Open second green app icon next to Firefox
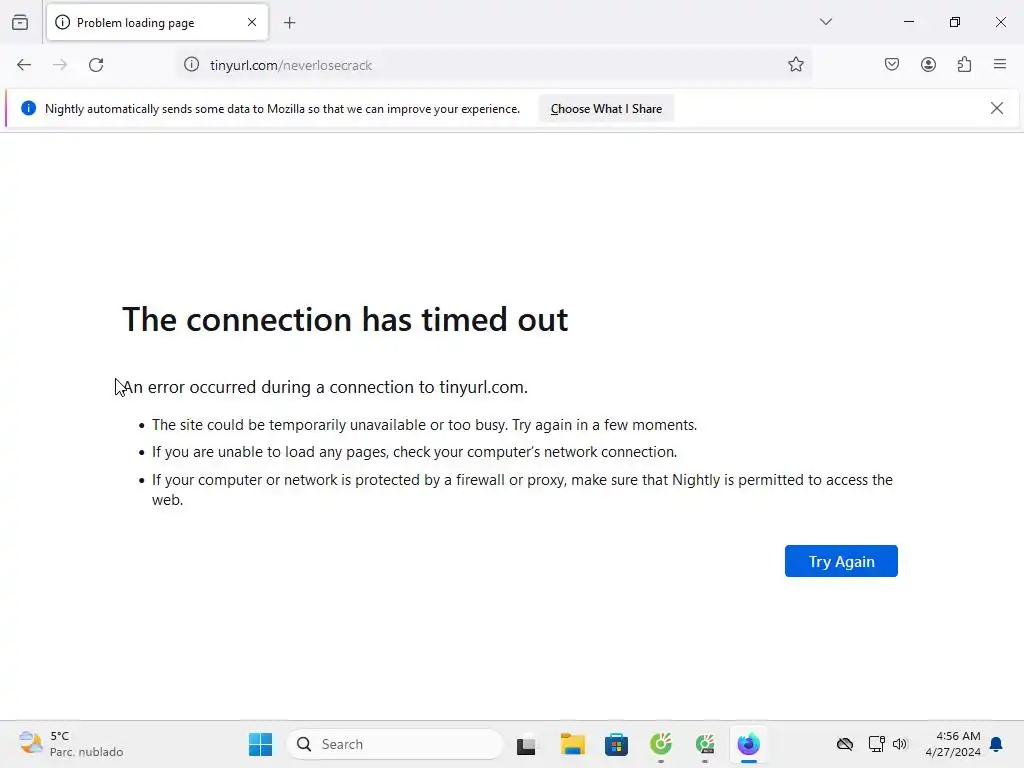This screenshot has width=1024, height=768. pos(705,744)
